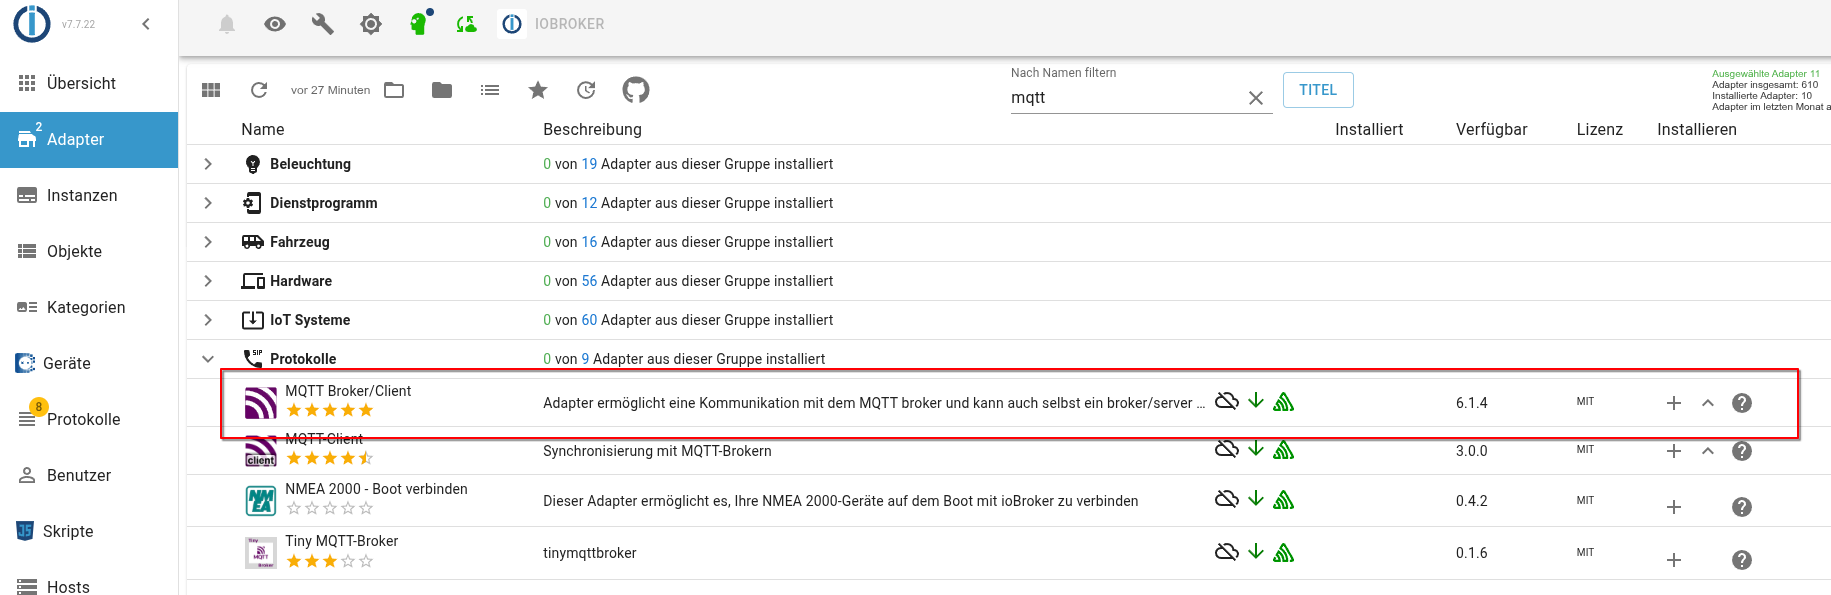Screen dimensions: 1831x595
Task: Click green signal icon in MQTT Broker/Client row
Action: point(1284,401)
